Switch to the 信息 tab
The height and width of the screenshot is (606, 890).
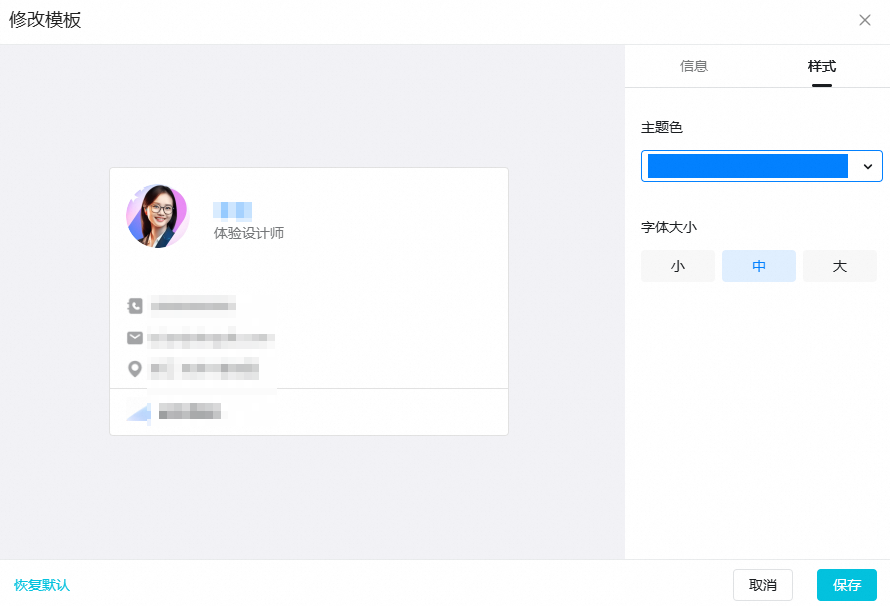694,66
